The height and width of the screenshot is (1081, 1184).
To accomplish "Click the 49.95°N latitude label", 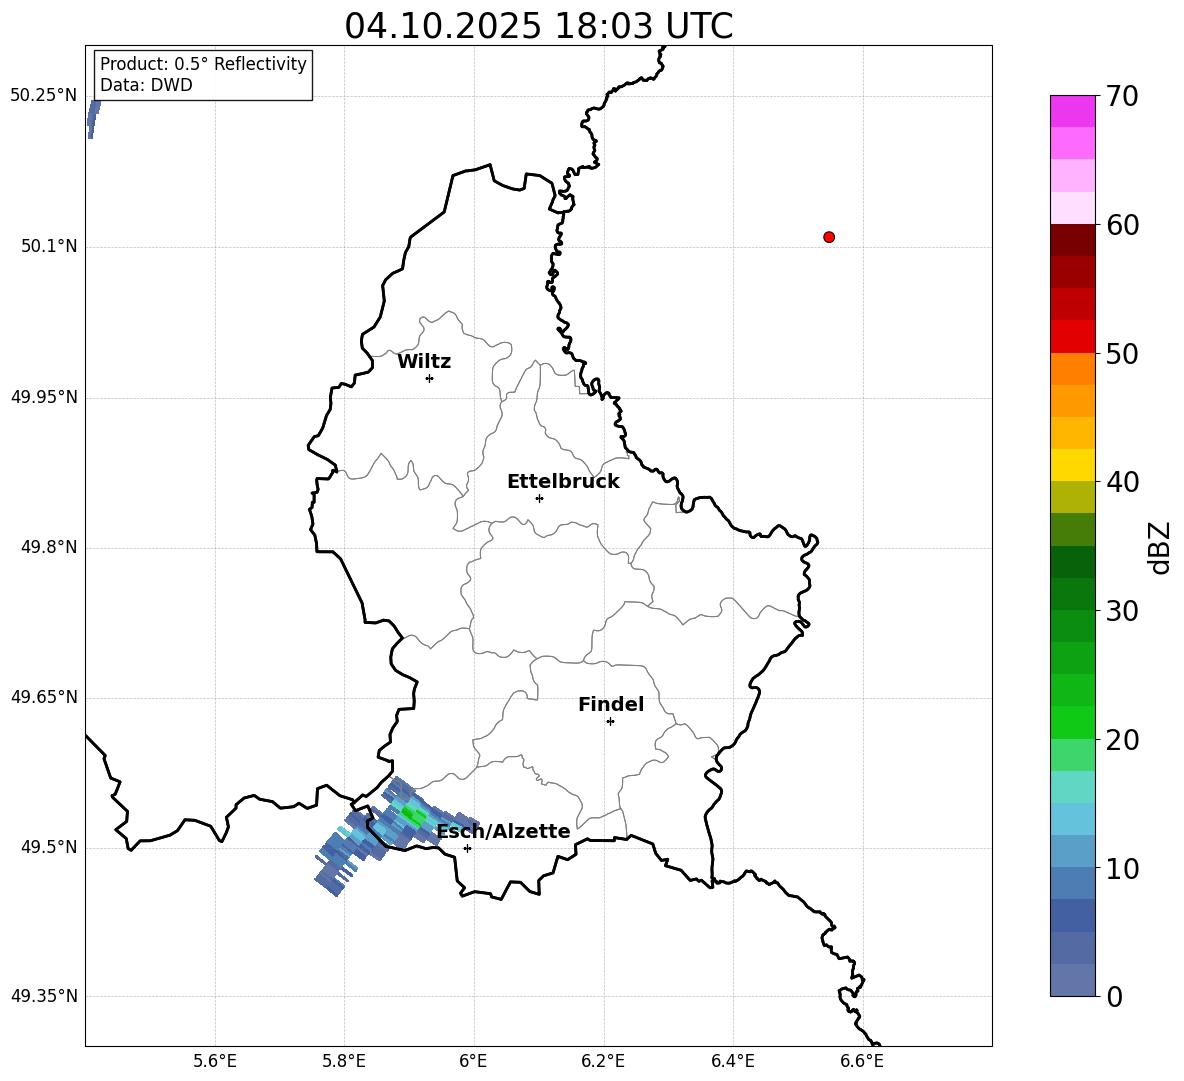I will pyautogui.click(x=44, y=397).
